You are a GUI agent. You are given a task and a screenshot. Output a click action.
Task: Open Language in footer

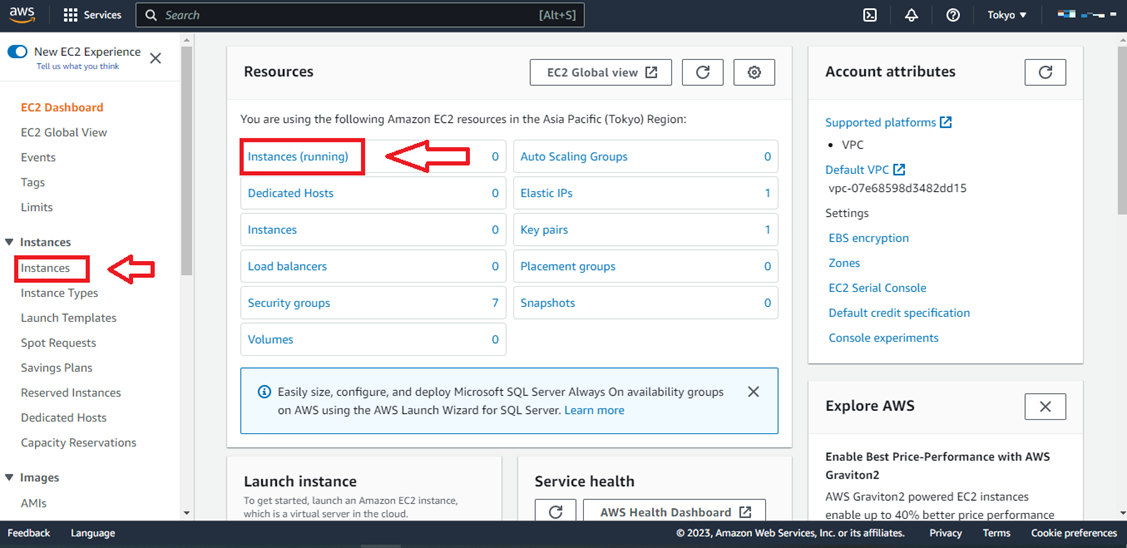tap(93, 533)
